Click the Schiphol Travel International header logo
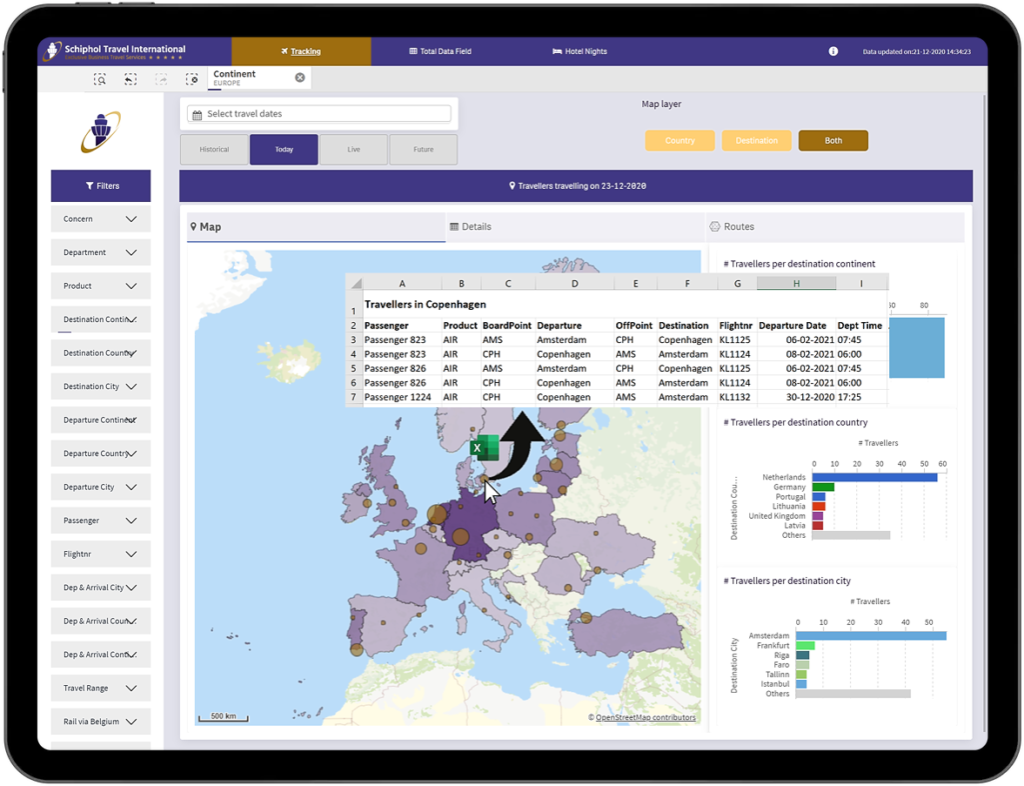The height and width of the screenshot is (786, 1024). point(115,52)
